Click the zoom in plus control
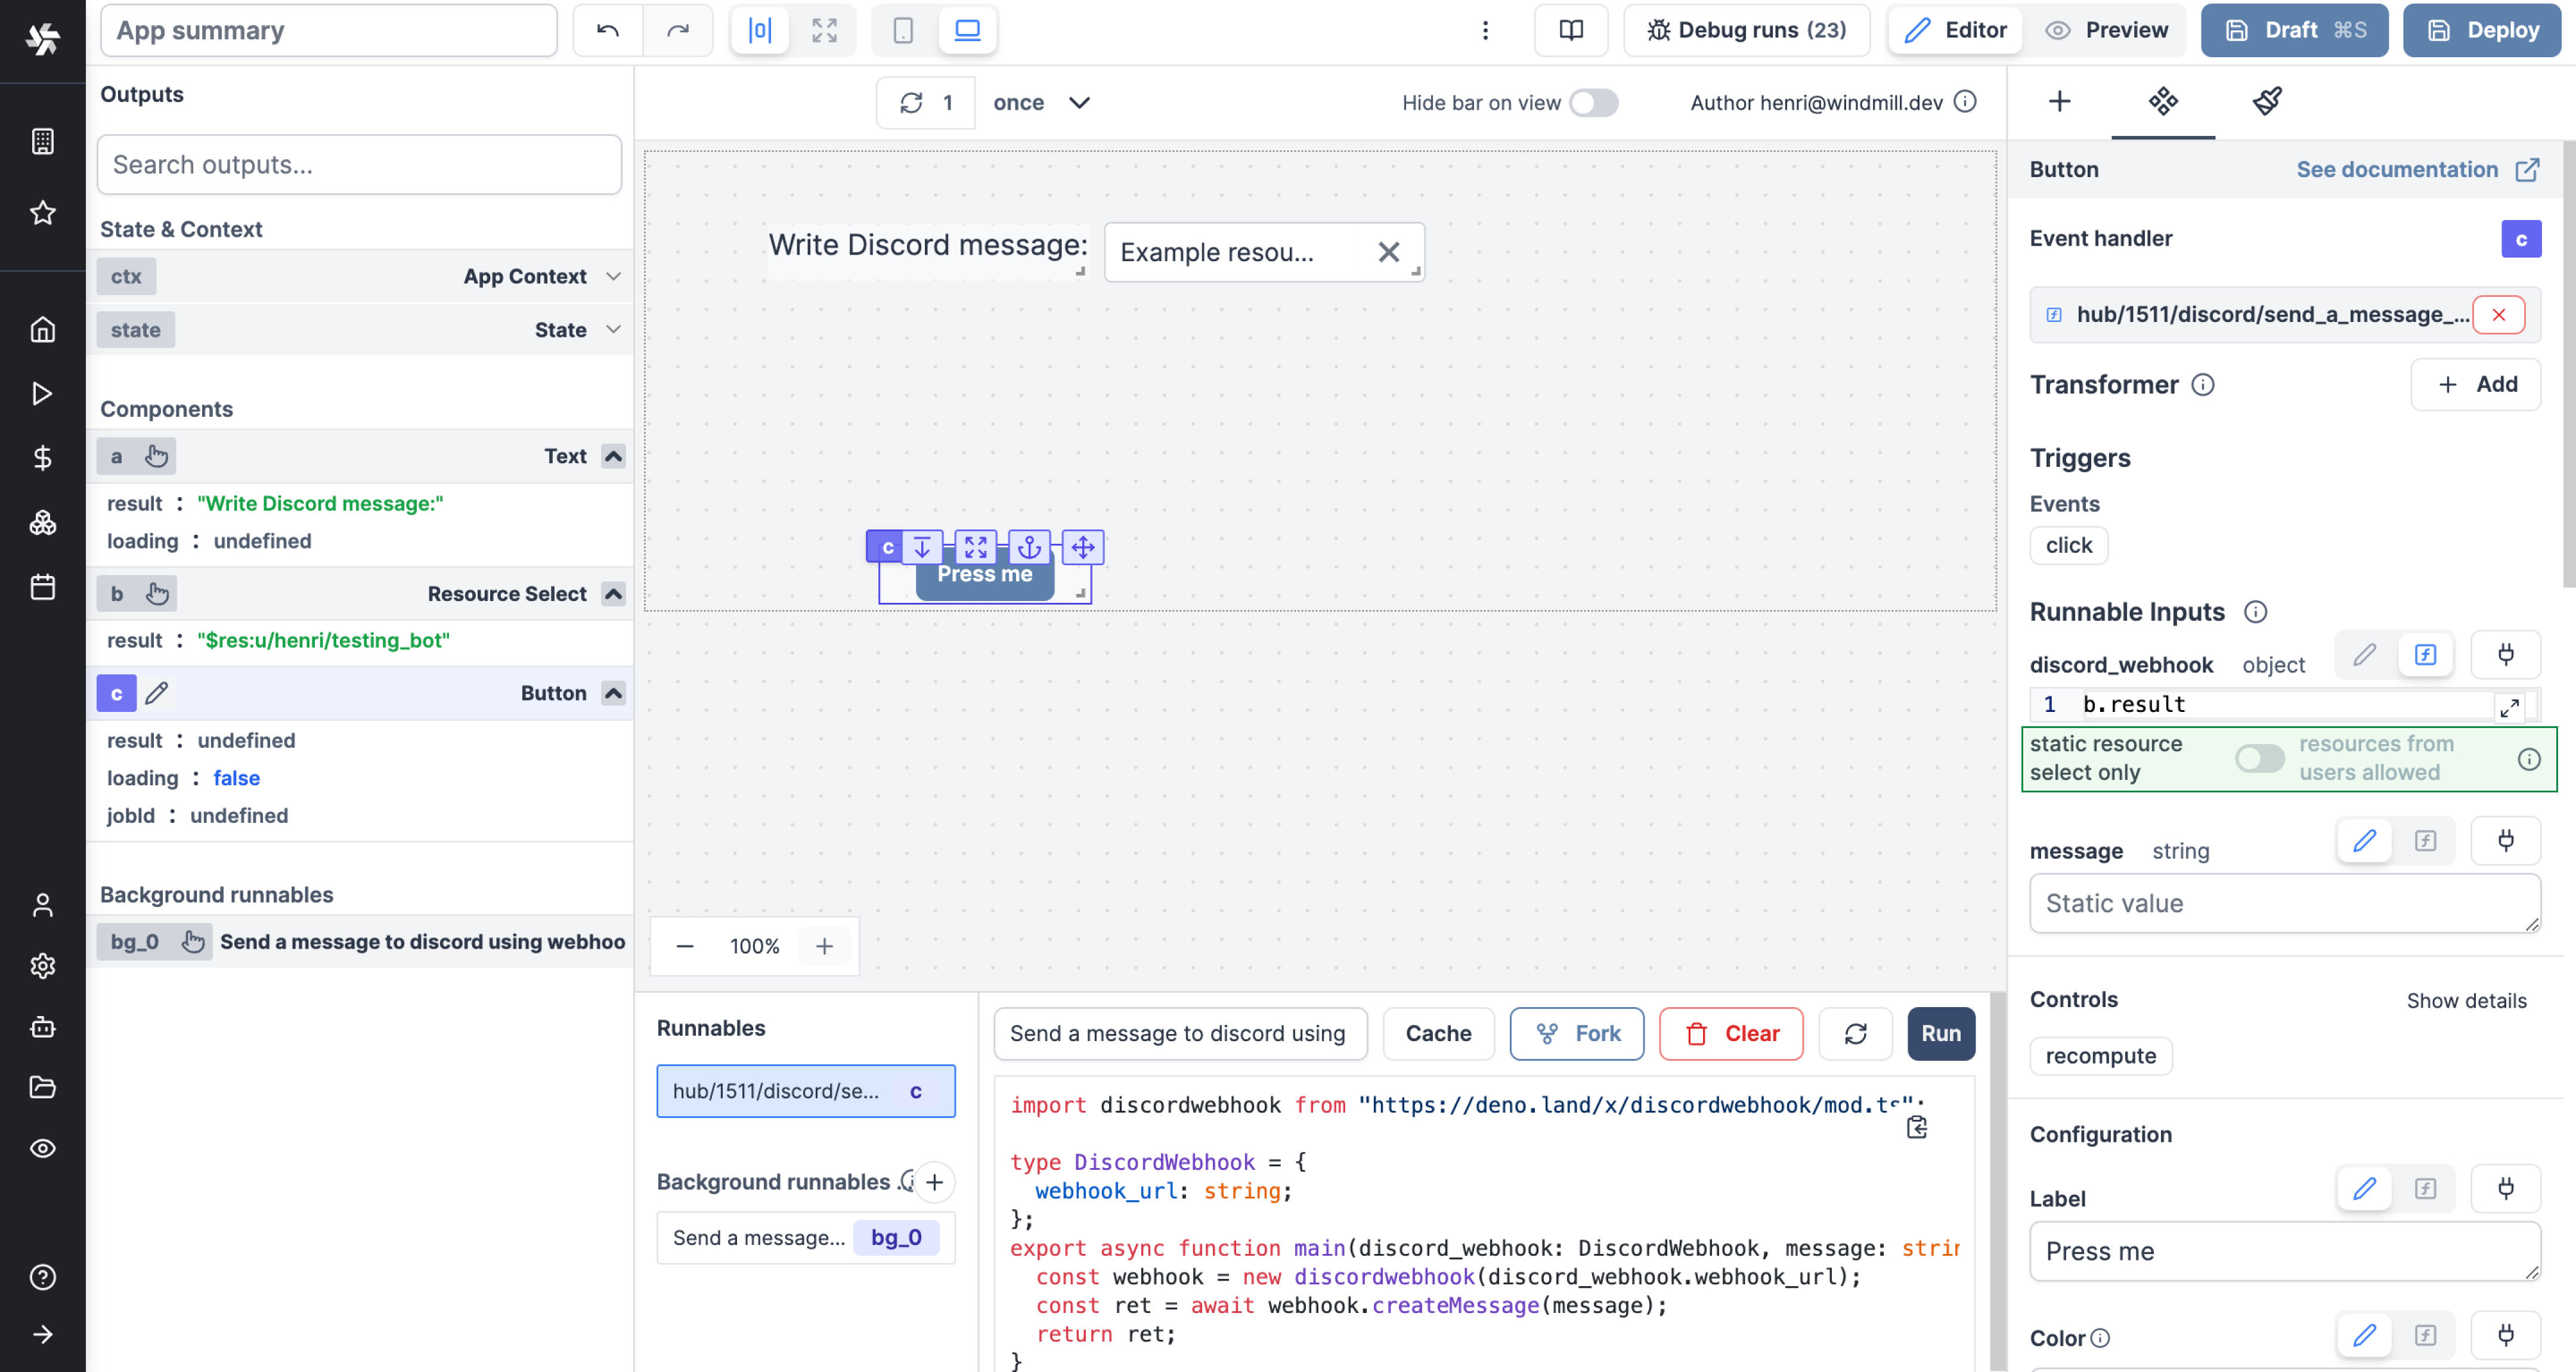Image resolution: width=2576 pixels, height=1372 pixels. [x=824, y=946]
